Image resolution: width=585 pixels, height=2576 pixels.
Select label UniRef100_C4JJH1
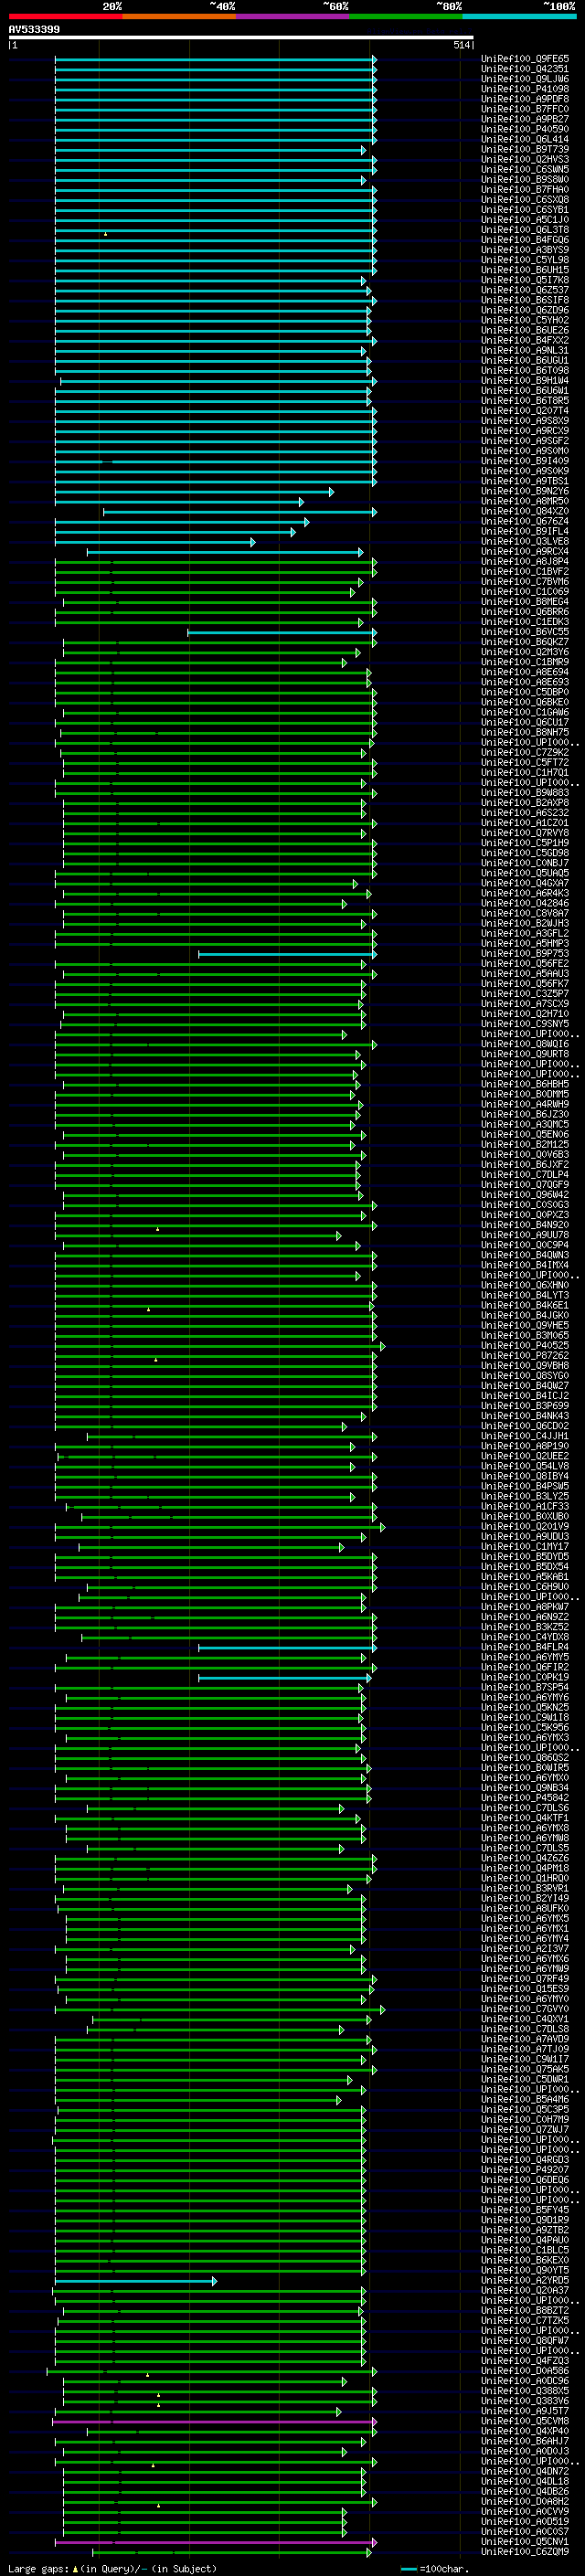(525, 1436)
